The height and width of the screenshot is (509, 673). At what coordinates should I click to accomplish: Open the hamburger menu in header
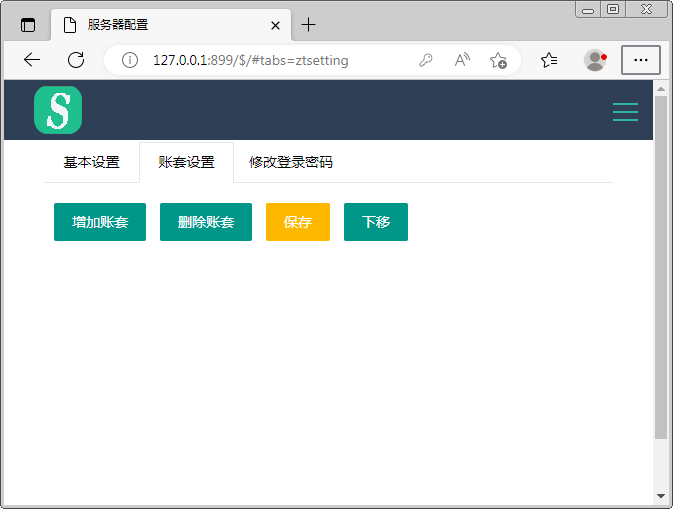coord(625,112)
